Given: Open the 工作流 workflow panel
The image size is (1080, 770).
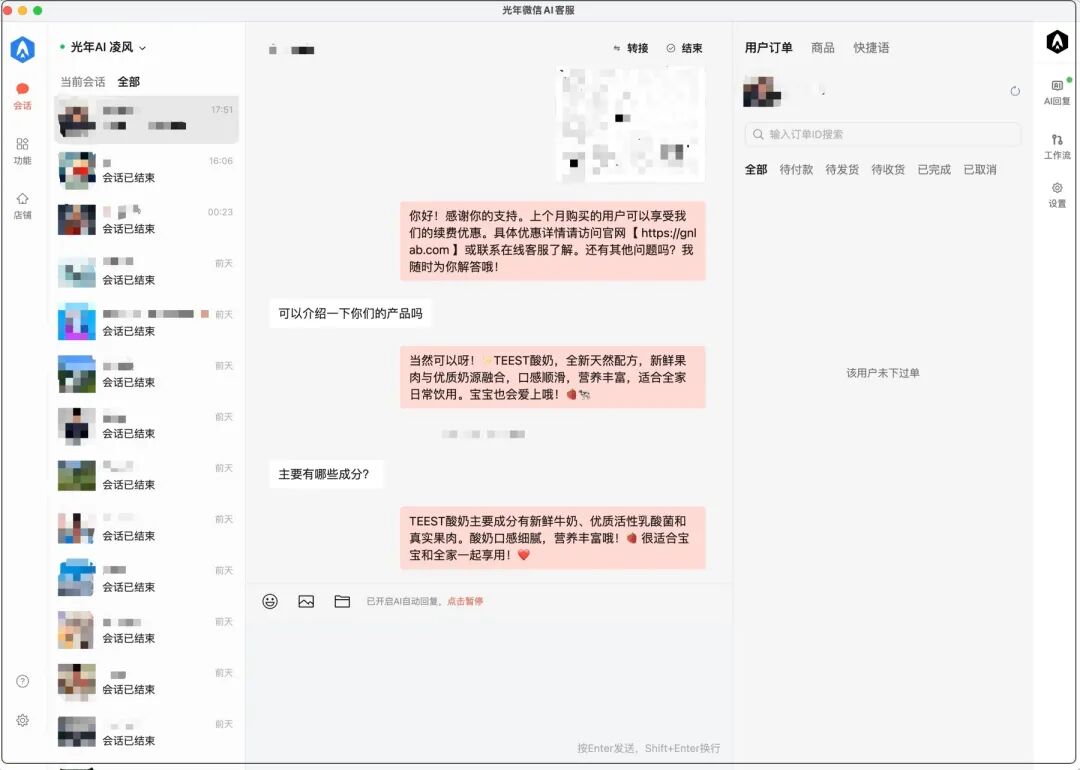Looking at the screenshot, I should [x=1057, y=147].
